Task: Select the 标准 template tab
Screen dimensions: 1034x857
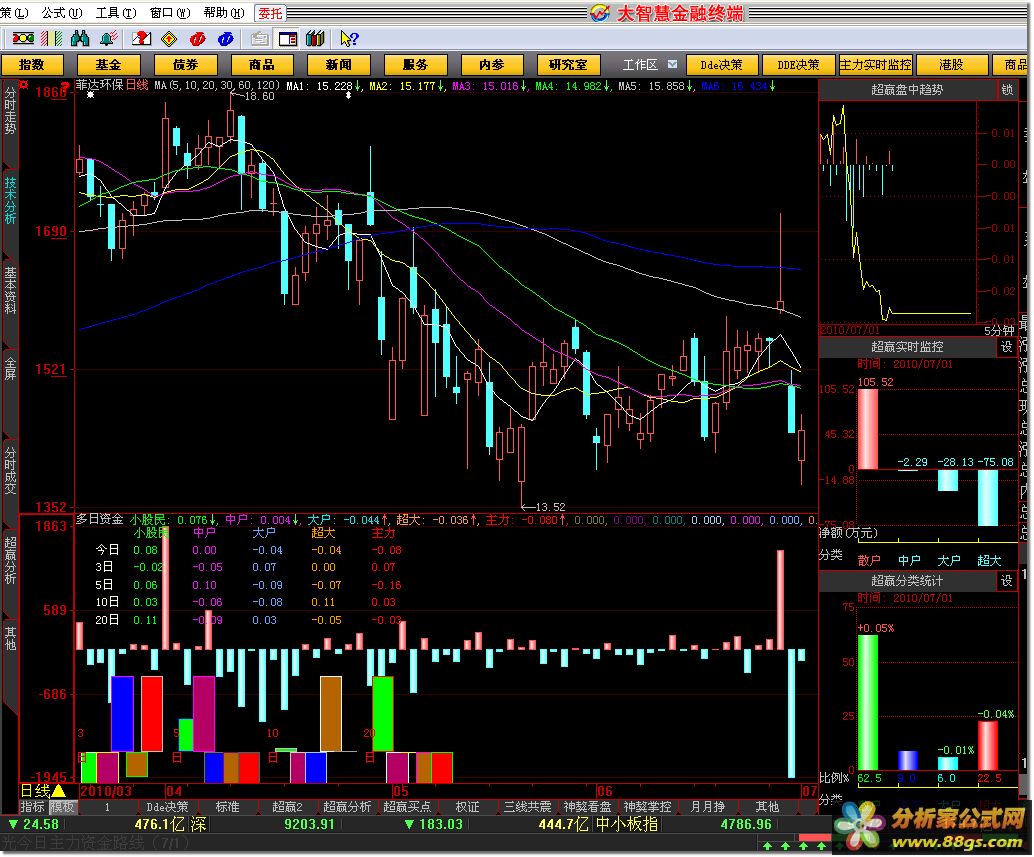Action: tap(228, 807)
